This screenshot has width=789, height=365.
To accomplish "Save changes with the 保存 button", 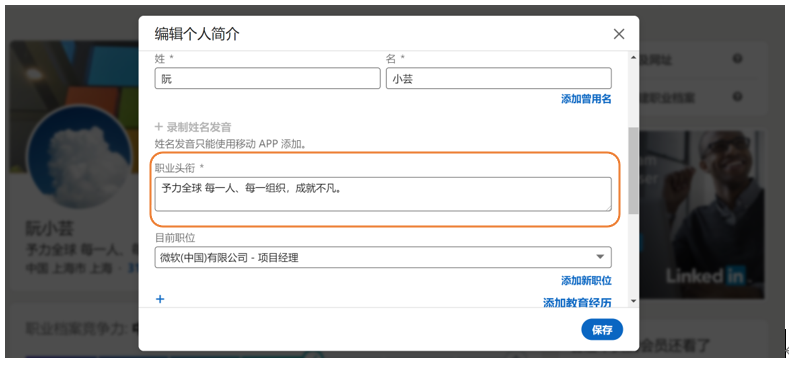I will tap(602, 330).
